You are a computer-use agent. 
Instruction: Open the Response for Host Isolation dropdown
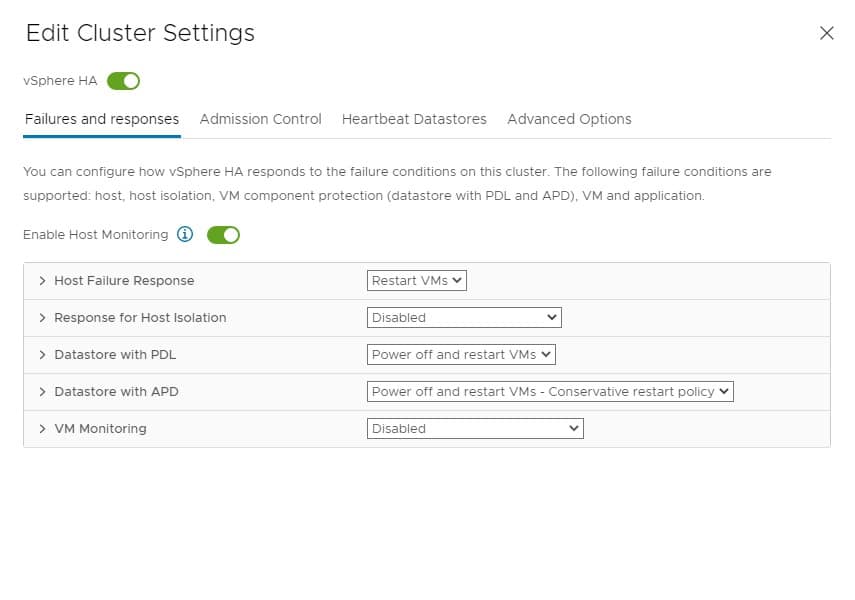tap(464, 318)
